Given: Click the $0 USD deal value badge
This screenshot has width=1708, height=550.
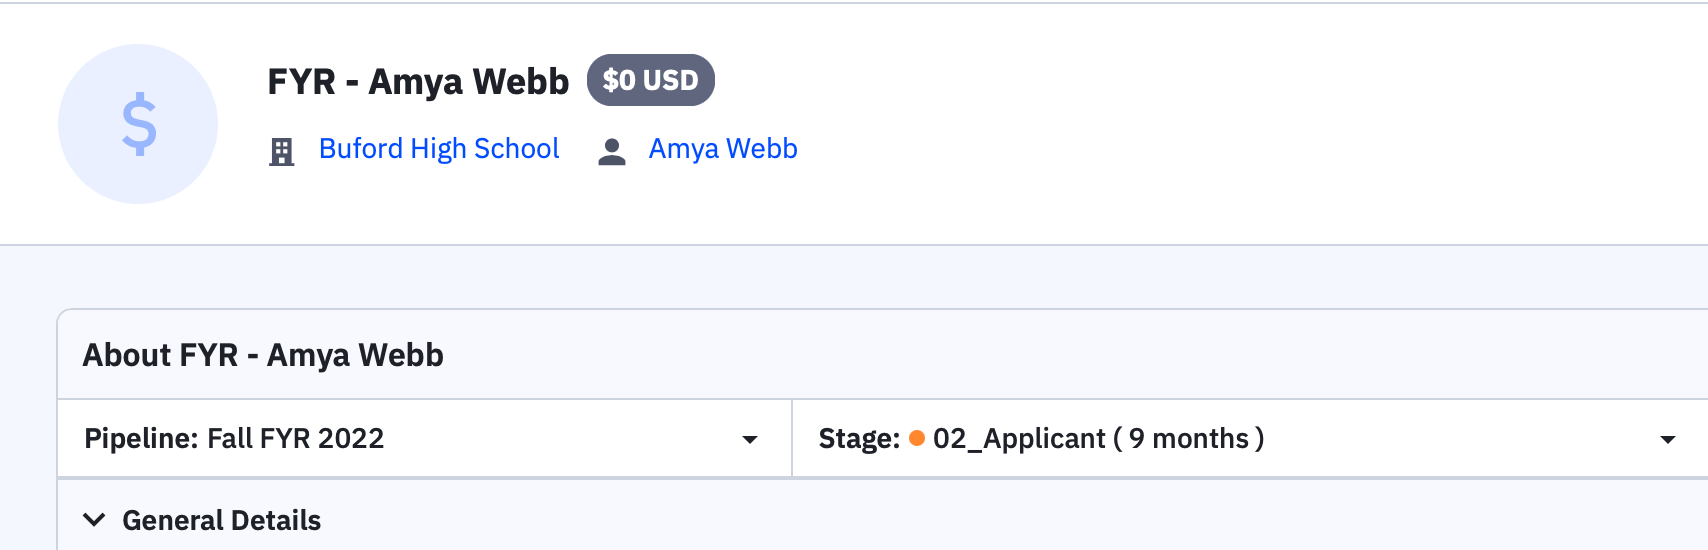Looking at the screenshot, I should tap(650, 80).
